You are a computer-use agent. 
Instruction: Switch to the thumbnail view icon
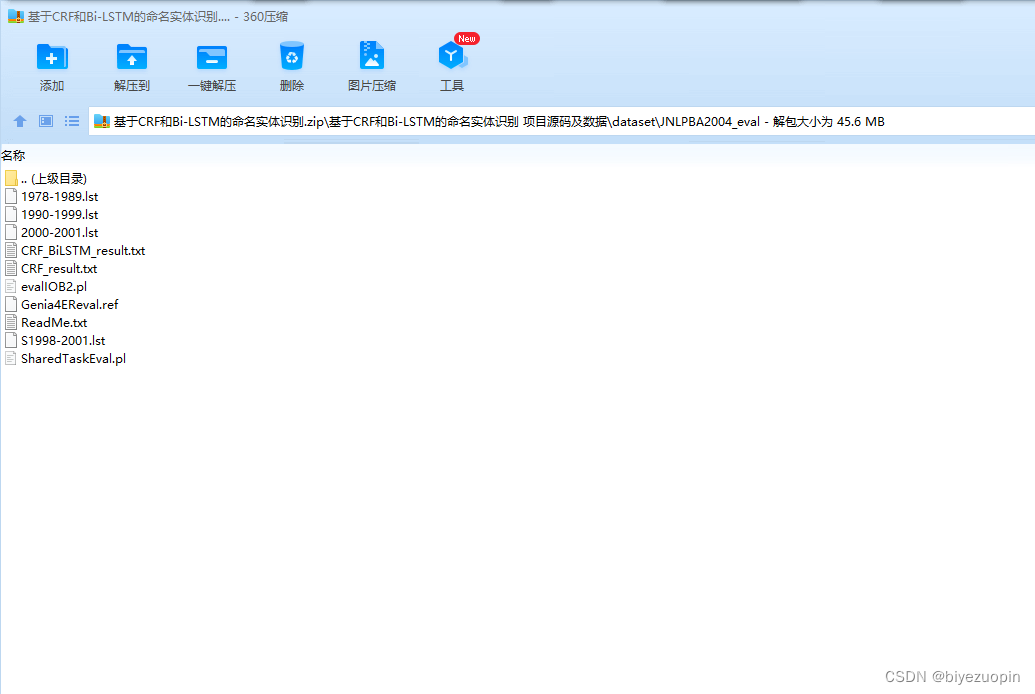point(46,121)
